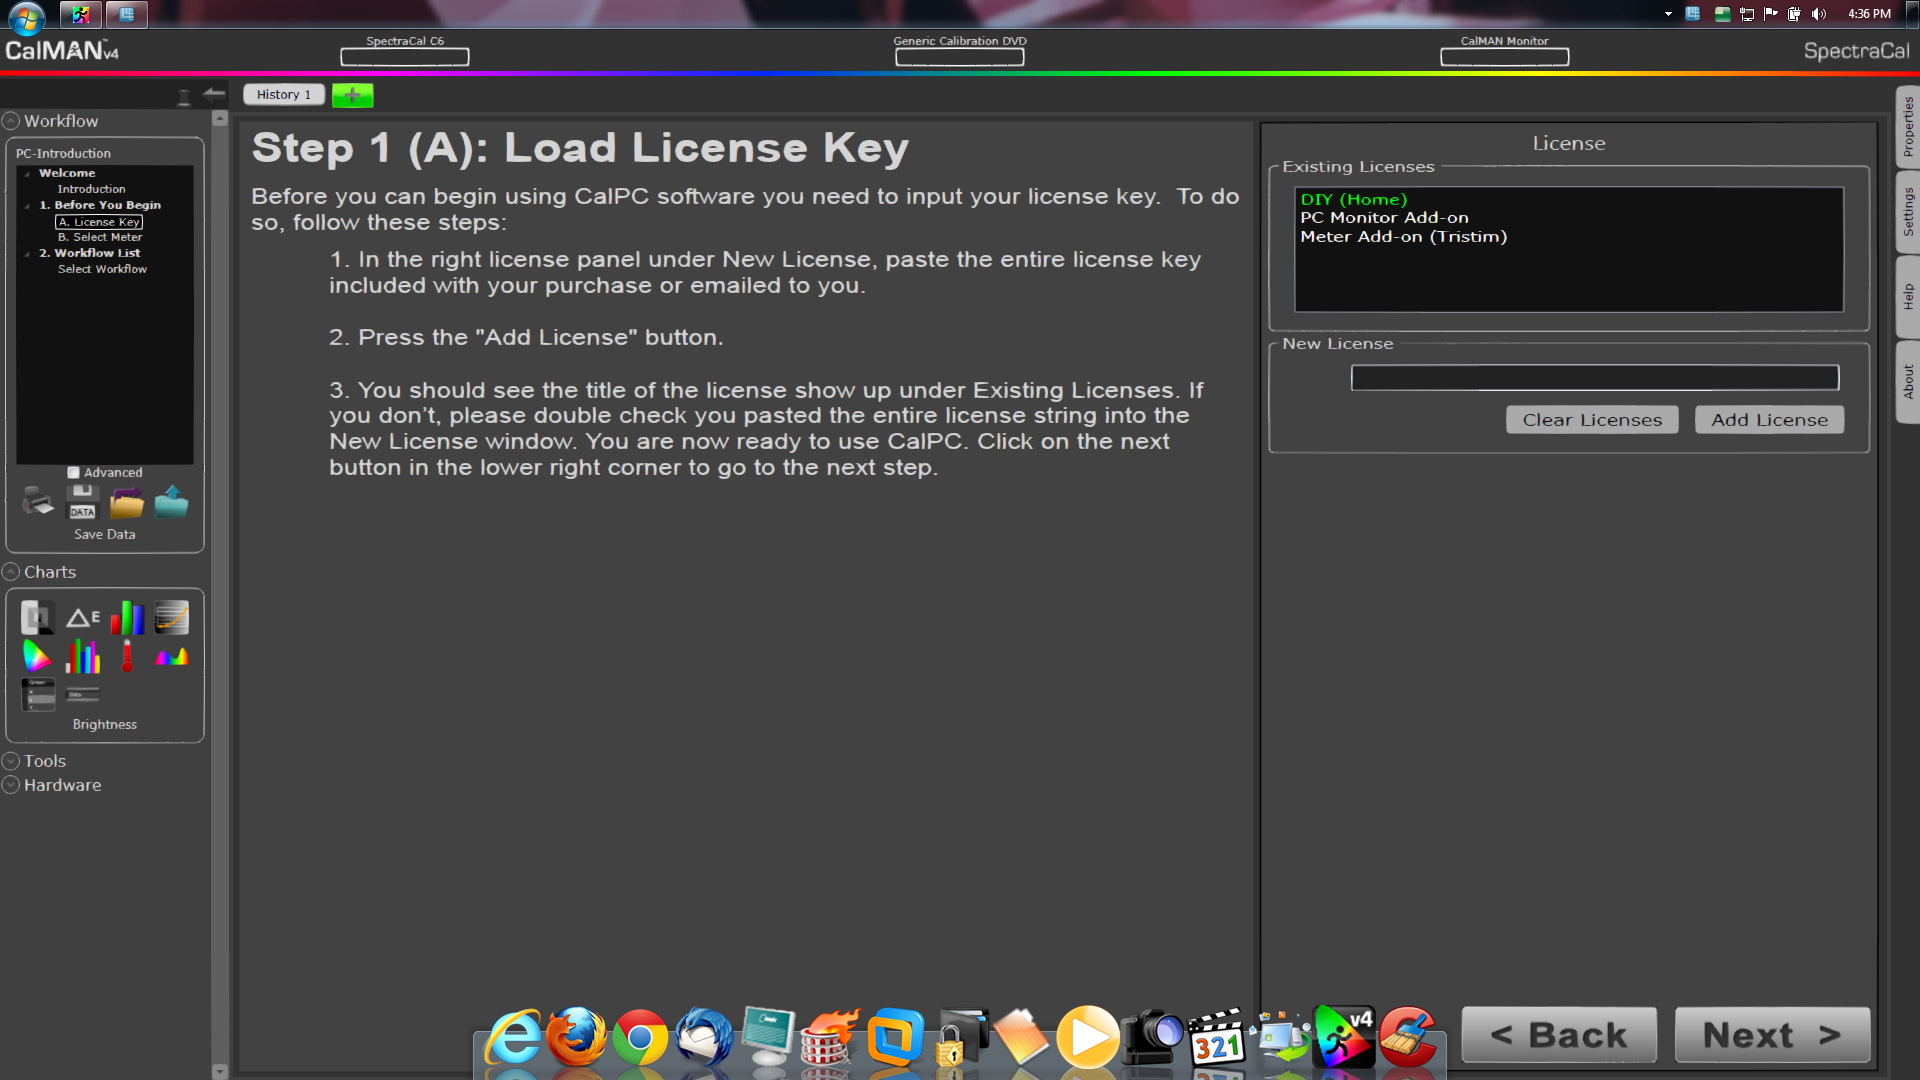Viewport: 1920px width, 1080px height.
Task: Open the CIE color gamut triangle chart
Action: (37, 656)
